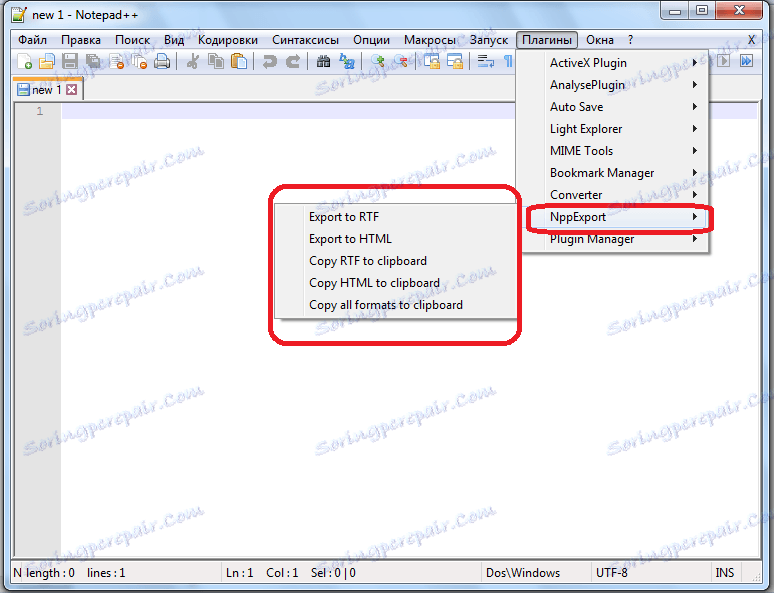Click the Save floppy disk icon
This screenshot has width=774, height=593.
(x=70, y=62)
